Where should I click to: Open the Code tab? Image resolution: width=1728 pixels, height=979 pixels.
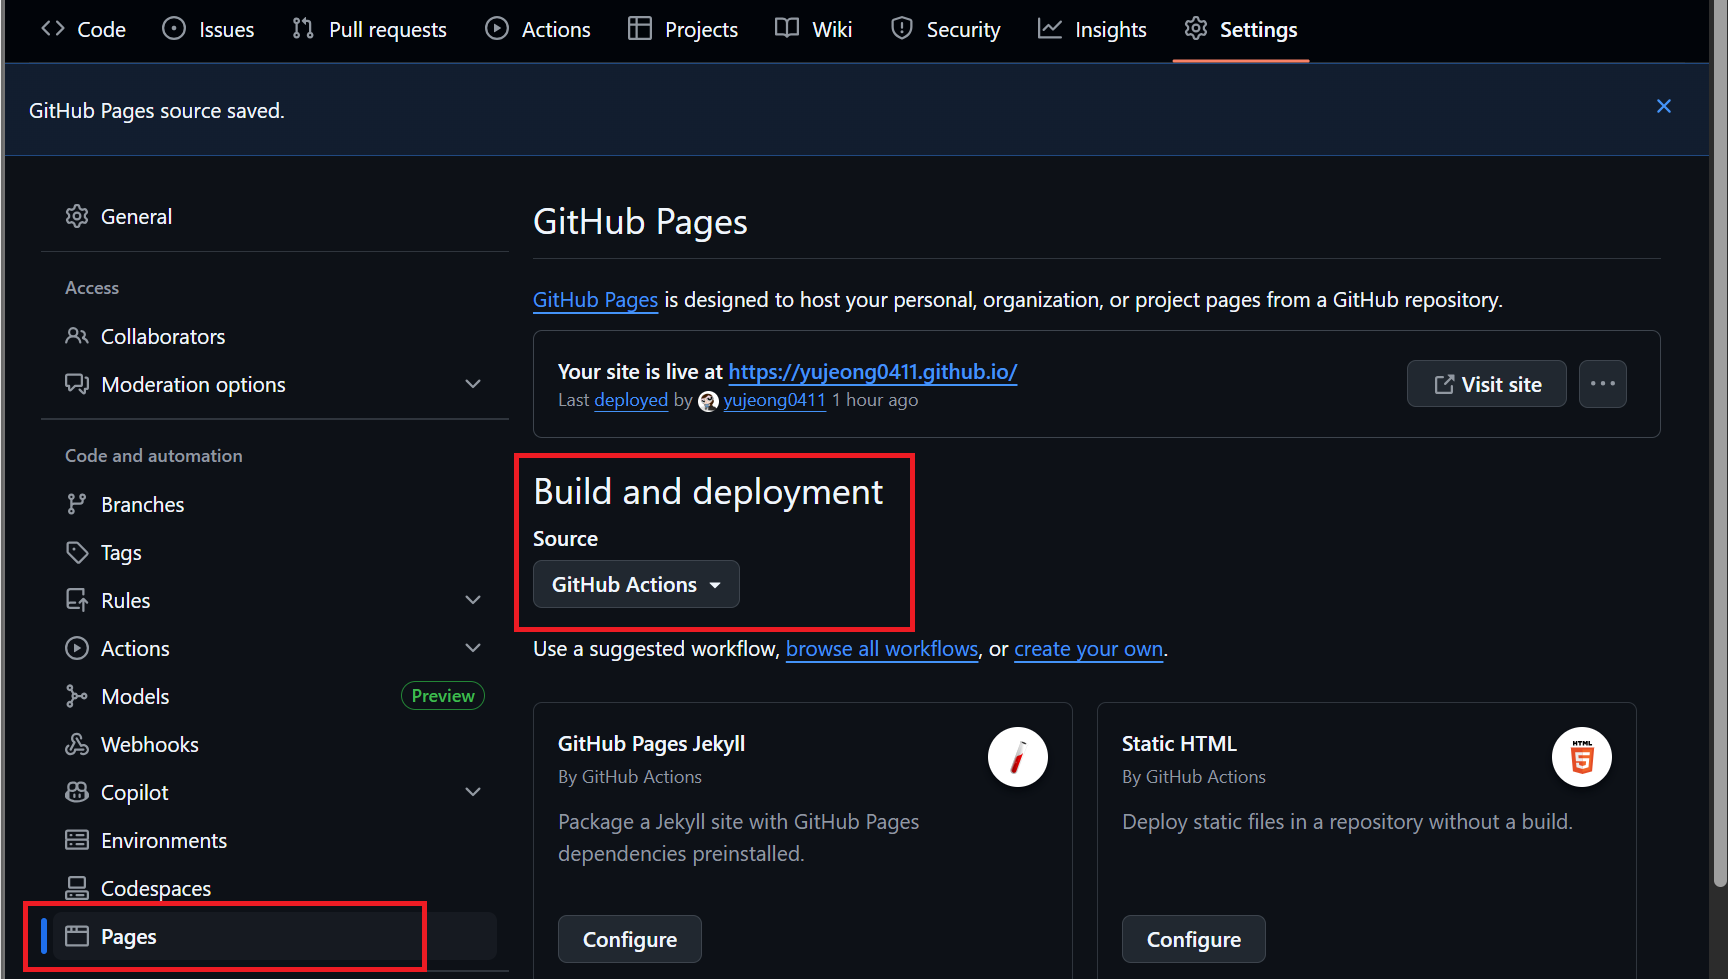coord(84,30)
